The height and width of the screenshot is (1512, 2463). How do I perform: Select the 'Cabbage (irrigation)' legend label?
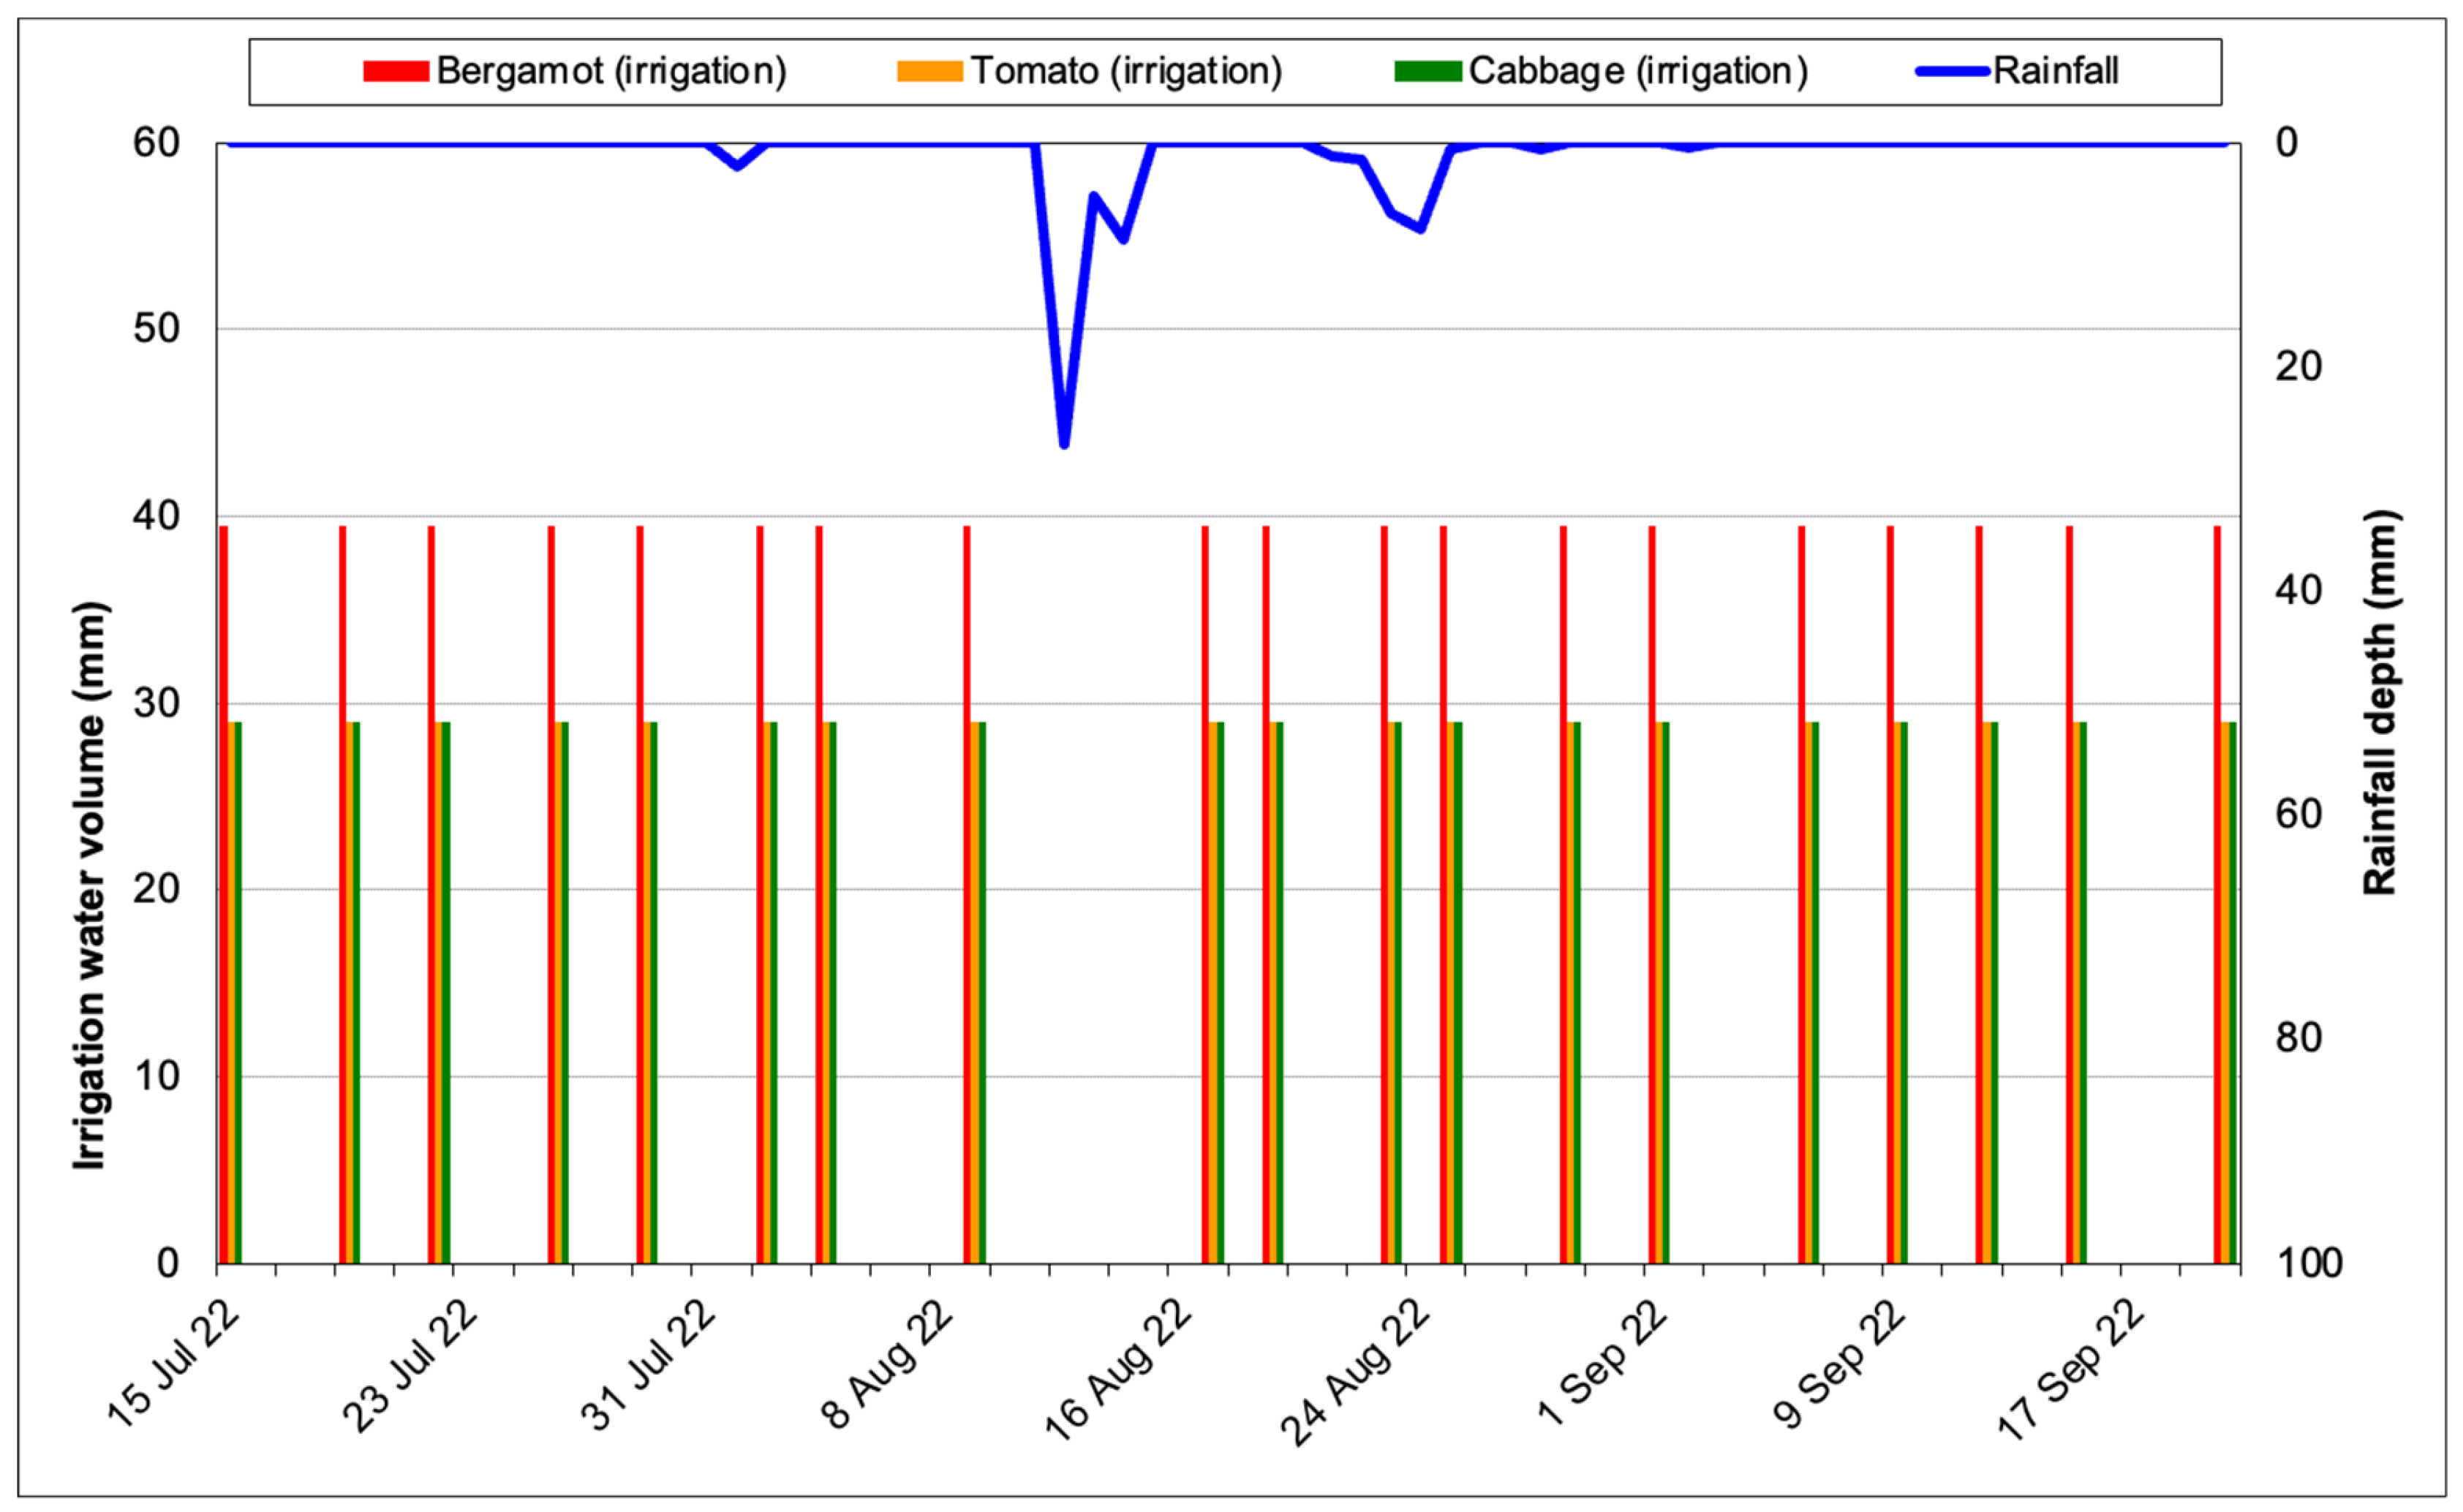pos(1639,71)
